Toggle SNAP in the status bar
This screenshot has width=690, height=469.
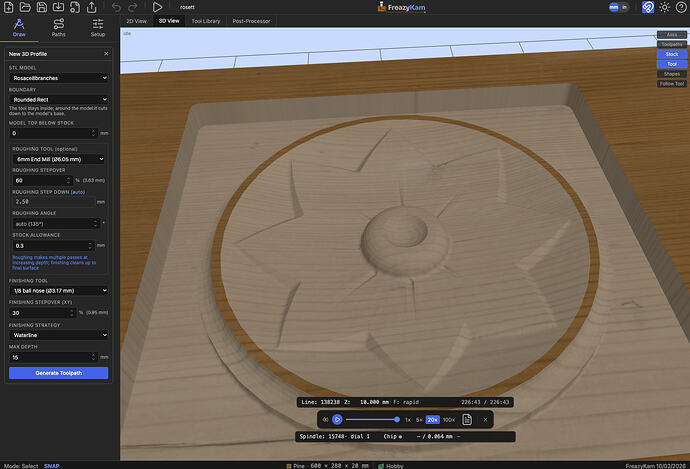(51, 465)
